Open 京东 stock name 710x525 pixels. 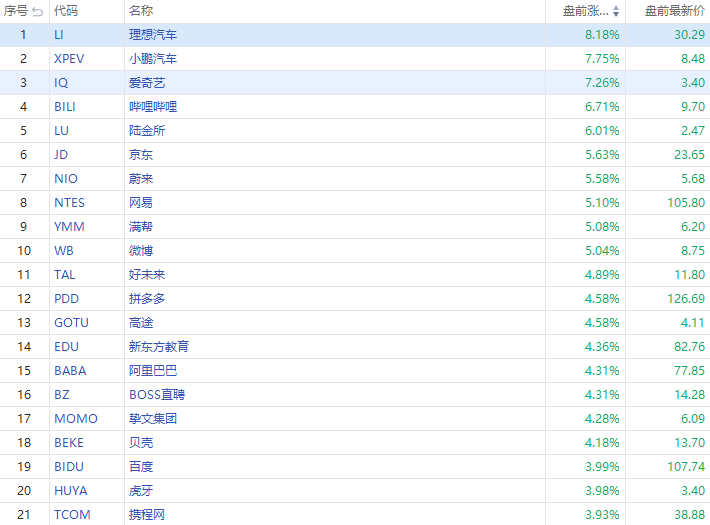point(141,155)
